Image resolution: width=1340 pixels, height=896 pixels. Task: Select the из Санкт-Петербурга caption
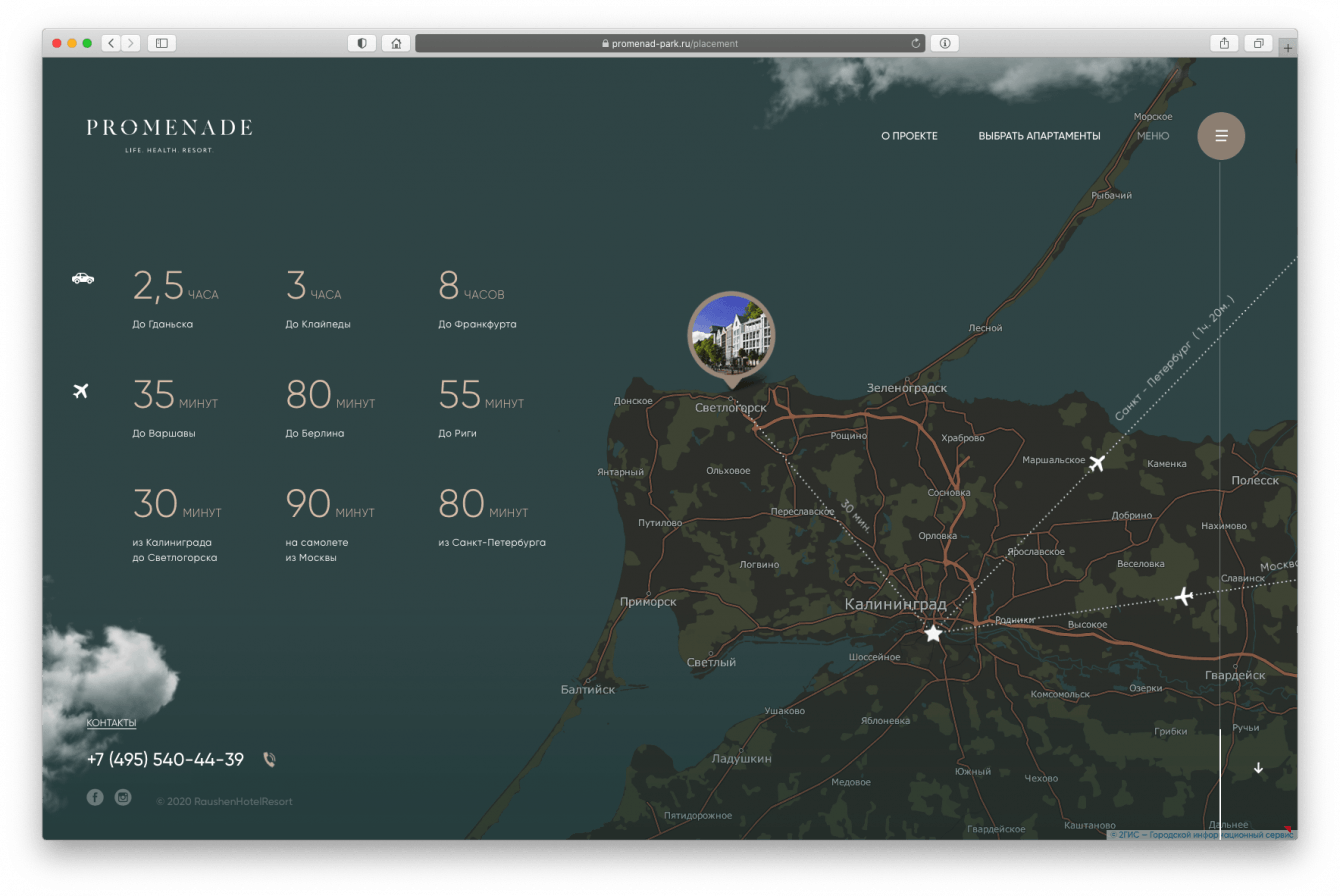pyautogui.click(x=492, y=543)
